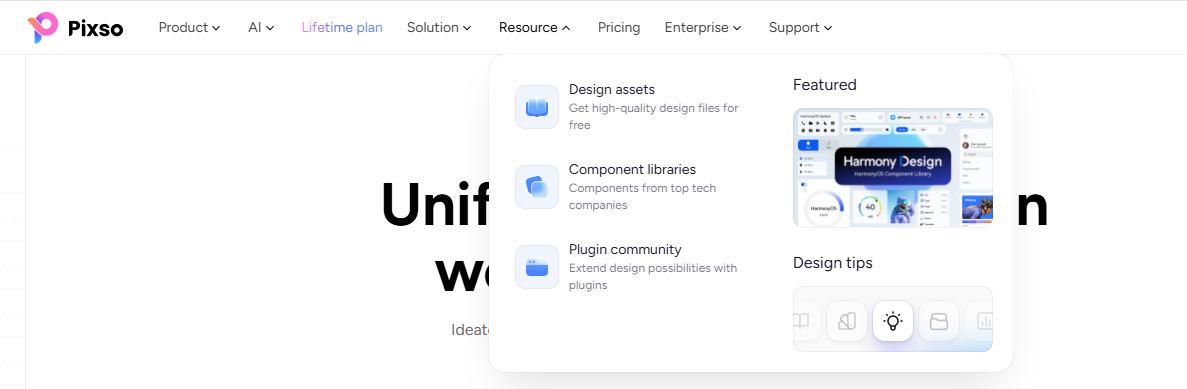Select the shapes design tips icon
Viewport: 1187px width, 389px height.
click(847, 322)
